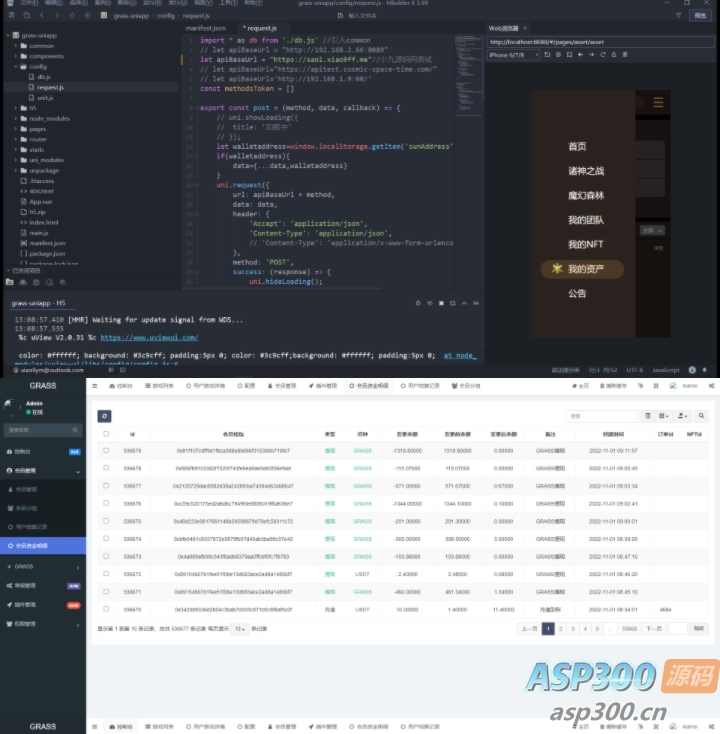
Task: Click the bookmark star icon in the HBuilder toolbar
Action: coord(72,15)
